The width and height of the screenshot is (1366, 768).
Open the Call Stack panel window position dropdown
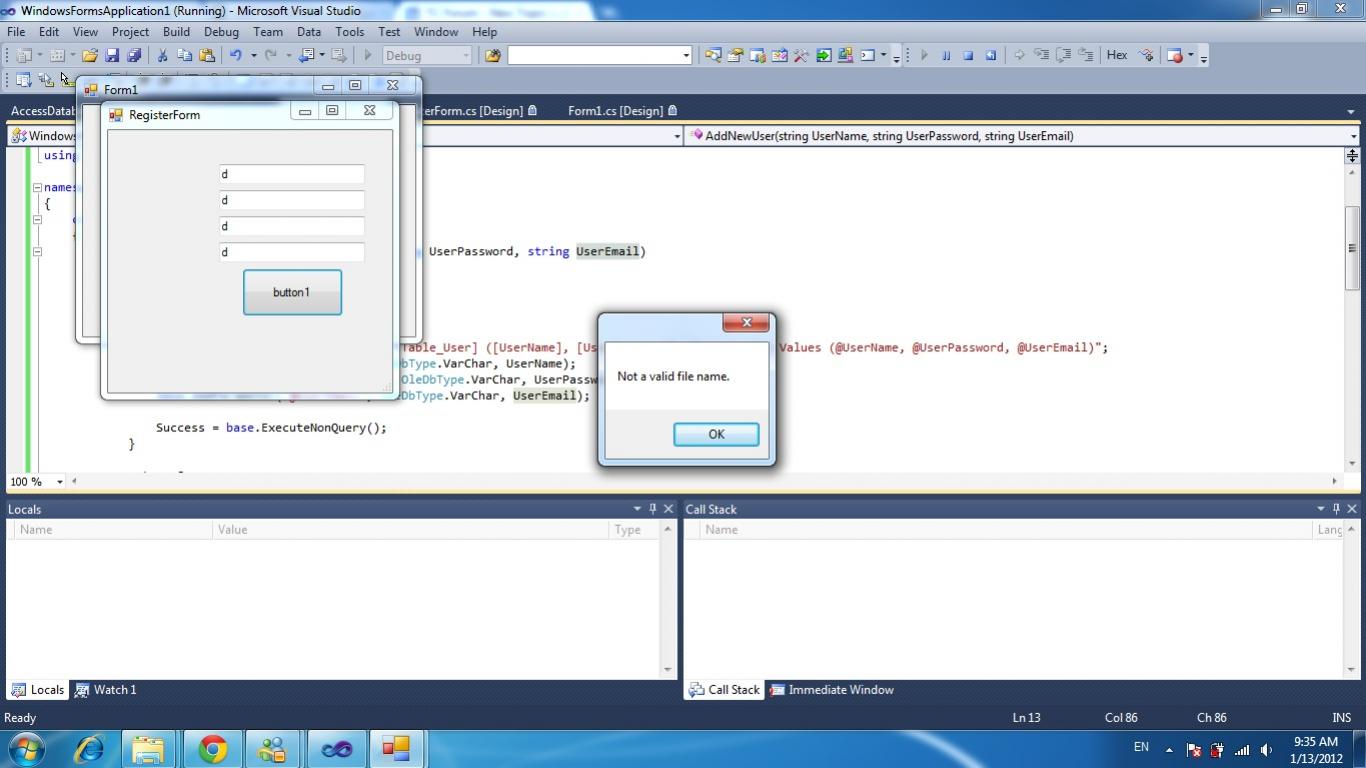pyautogui.click(x=1320, y=509)
